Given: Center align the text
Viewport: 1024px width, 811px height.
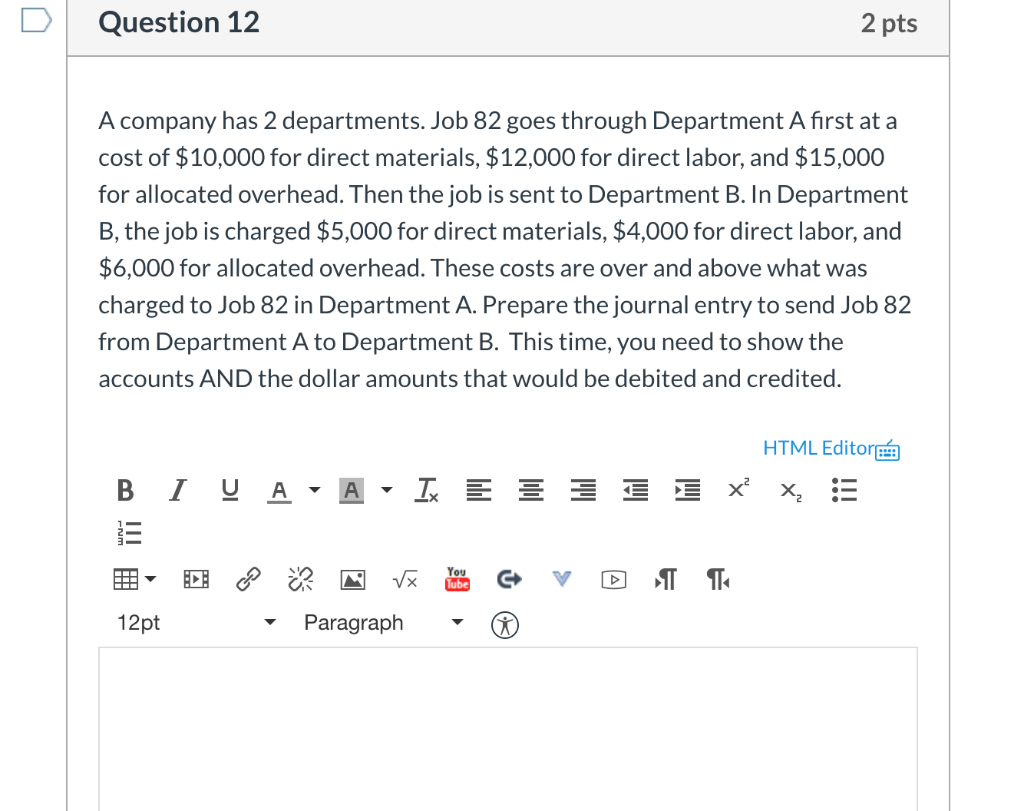Looking at the screenshot, I should [x=531, y=490].
